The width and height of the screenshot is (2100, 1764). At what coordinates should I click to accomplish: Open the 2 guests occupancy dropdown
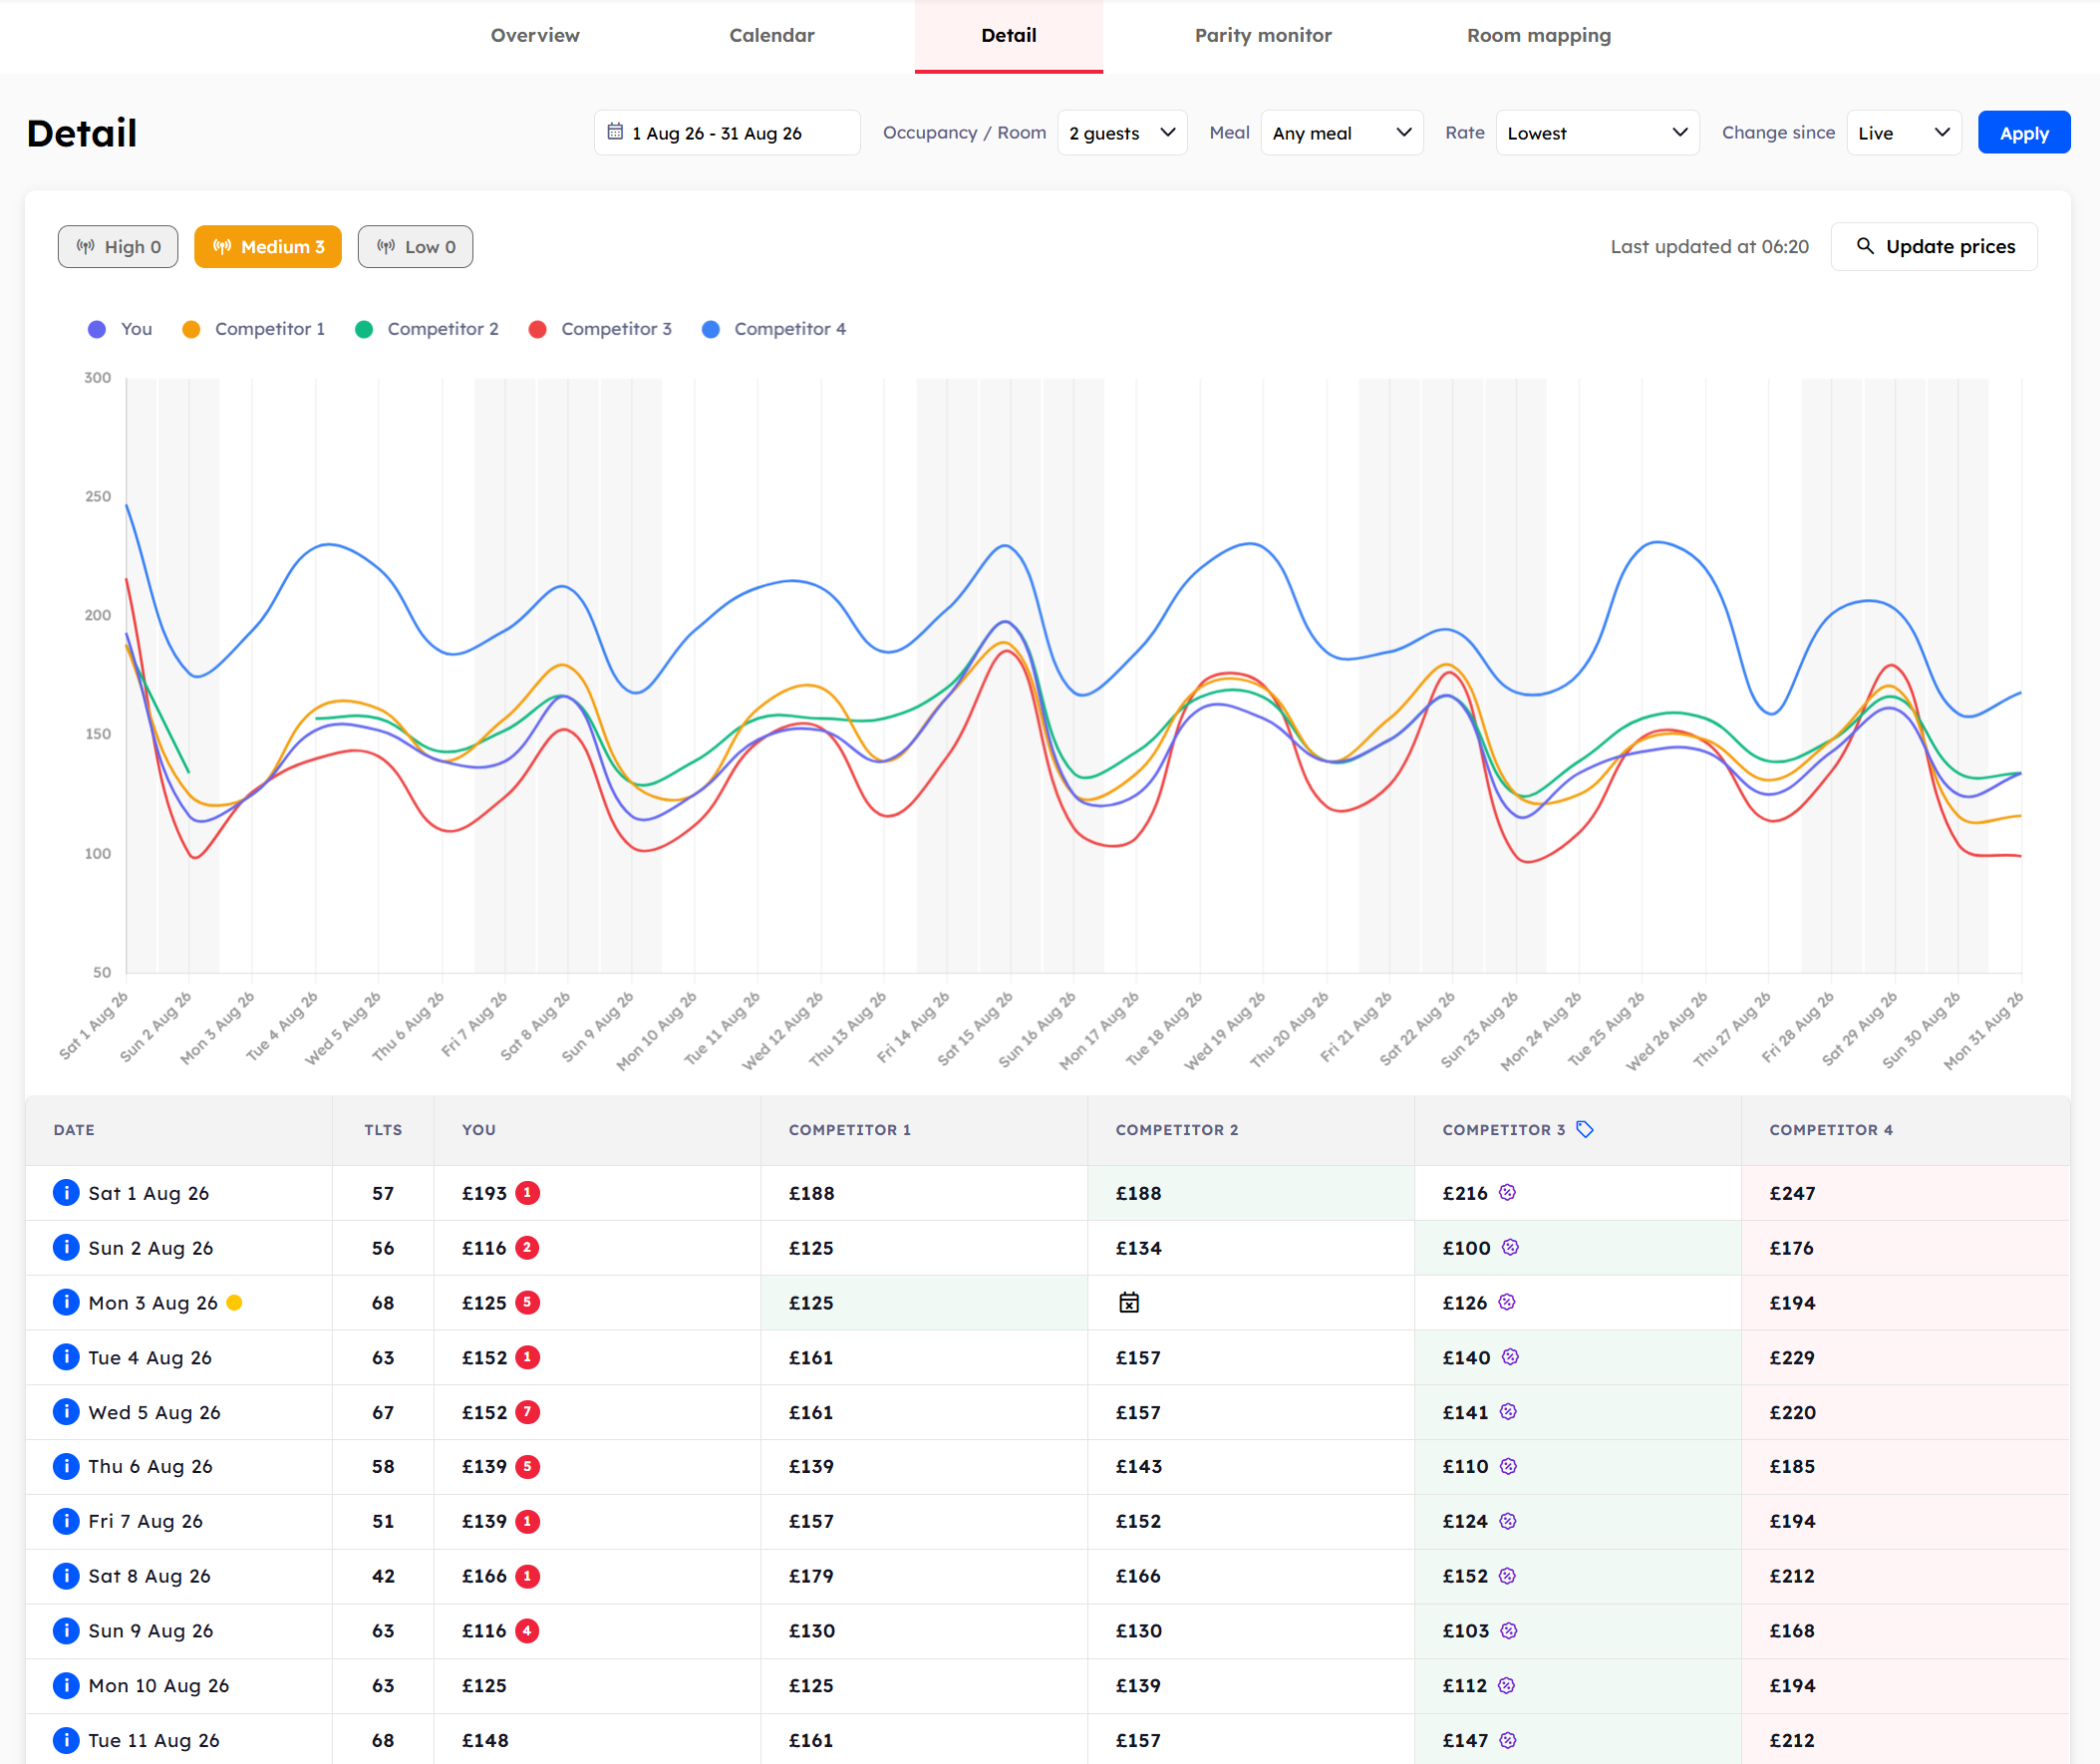(1122, 133)
